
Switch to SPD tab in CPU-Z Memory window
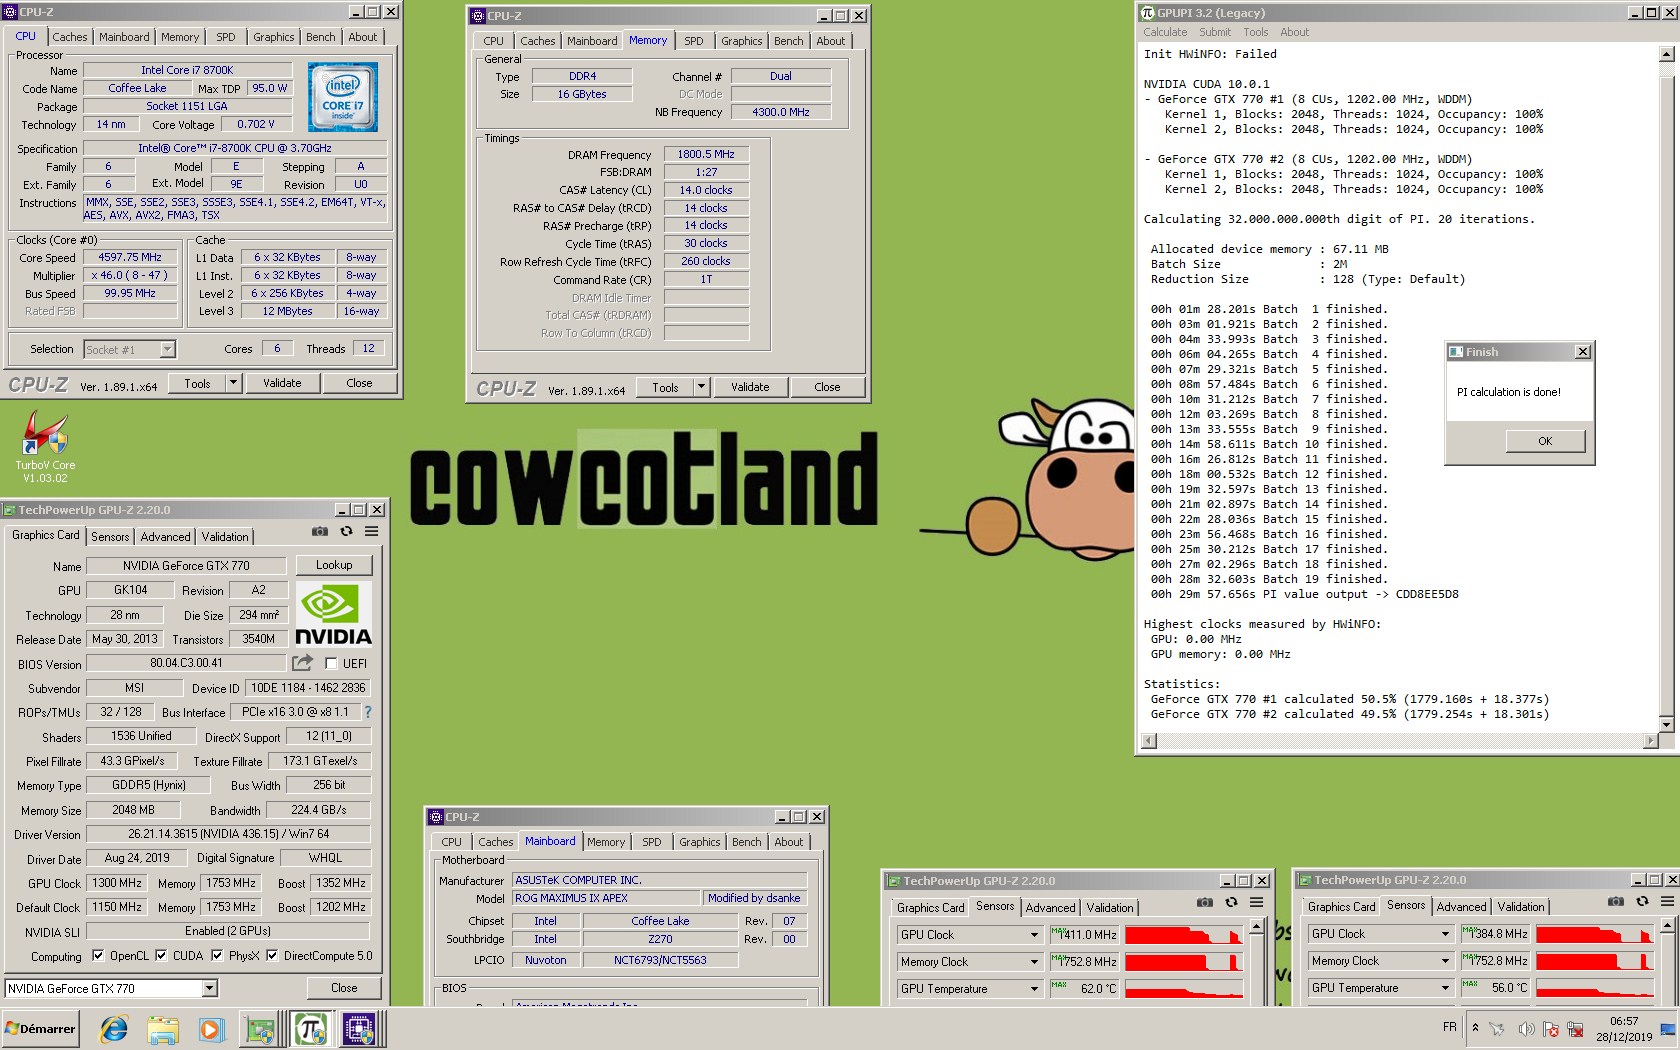pyautogui.click(x=694, y=41)
